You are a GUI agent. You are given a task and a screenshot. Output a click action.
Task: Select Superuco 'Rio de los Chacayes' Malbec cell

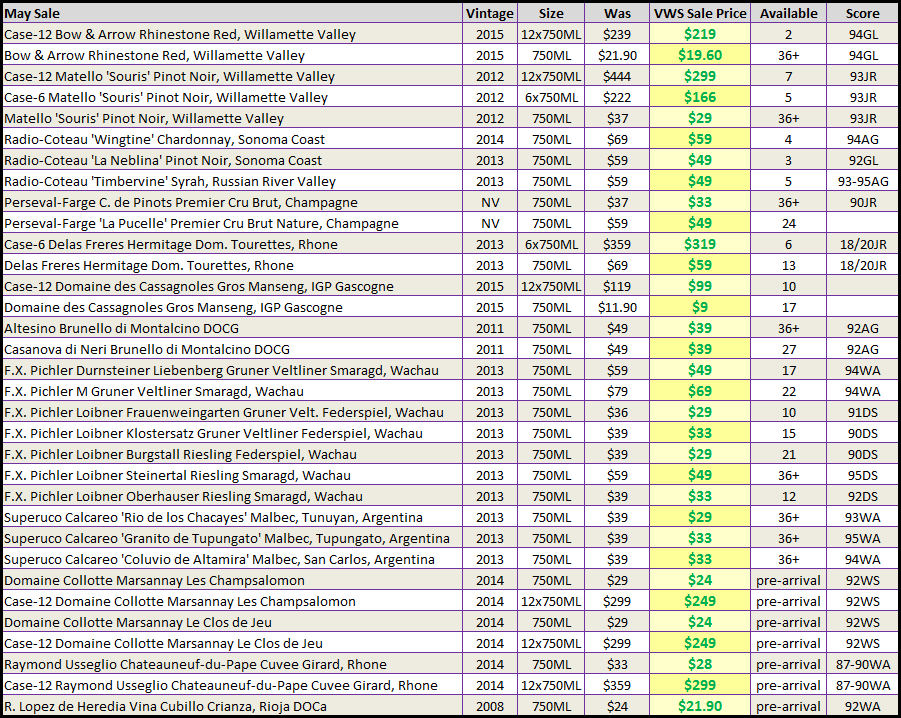pos(232,518)
